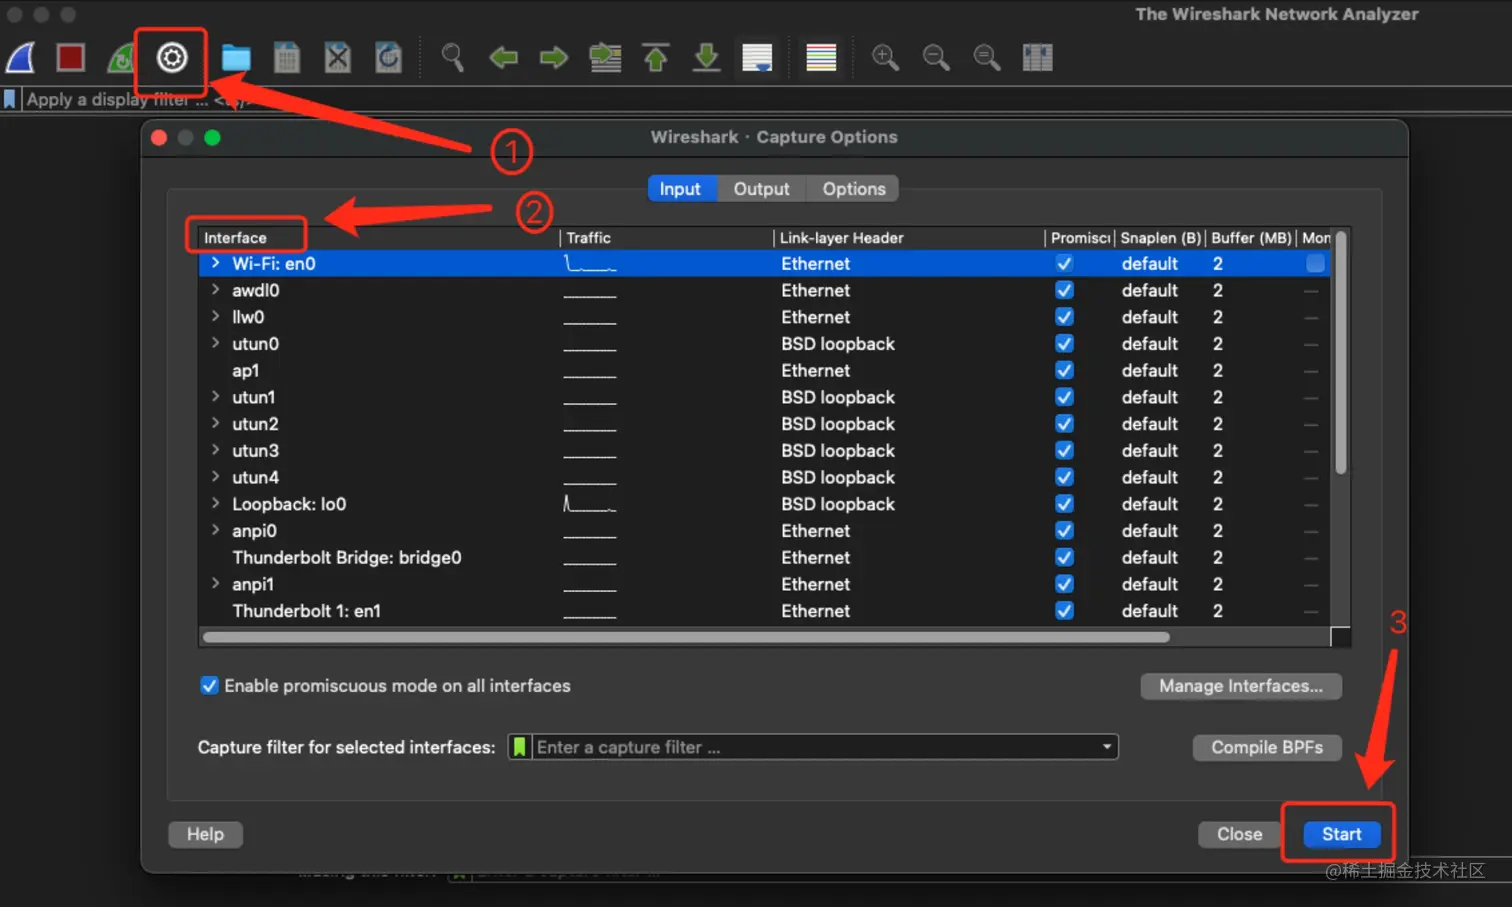Reload the capture file
The width and height of the screenshot is (1512, 907).
coord(388,58)
